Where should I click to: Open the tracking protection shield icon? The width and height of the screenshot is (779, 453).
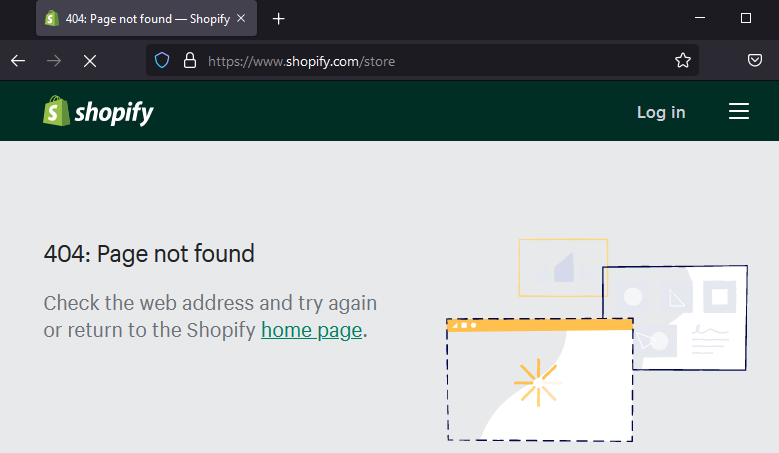point(163,61)
